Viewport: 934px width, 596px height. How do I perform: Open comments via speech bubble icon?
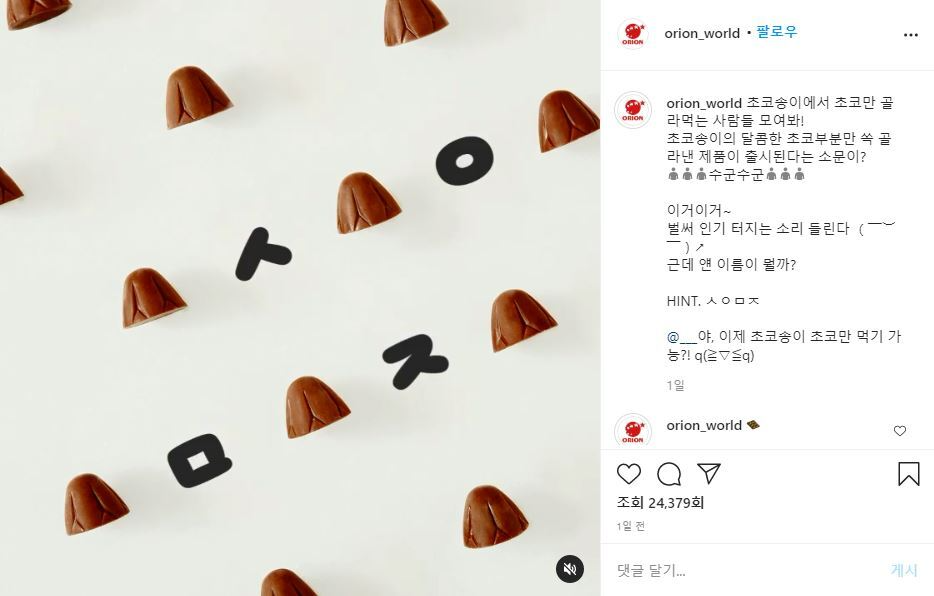(669, 474)
